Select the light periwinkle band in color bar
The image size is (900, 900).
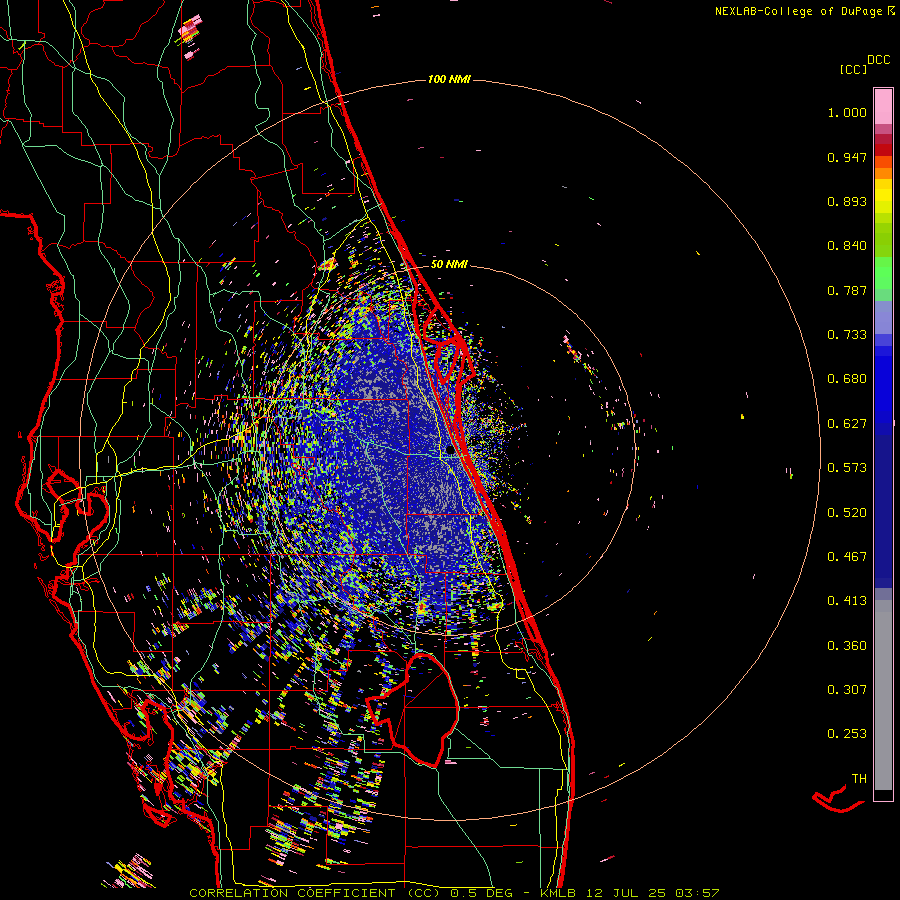(x=883, y=317)
